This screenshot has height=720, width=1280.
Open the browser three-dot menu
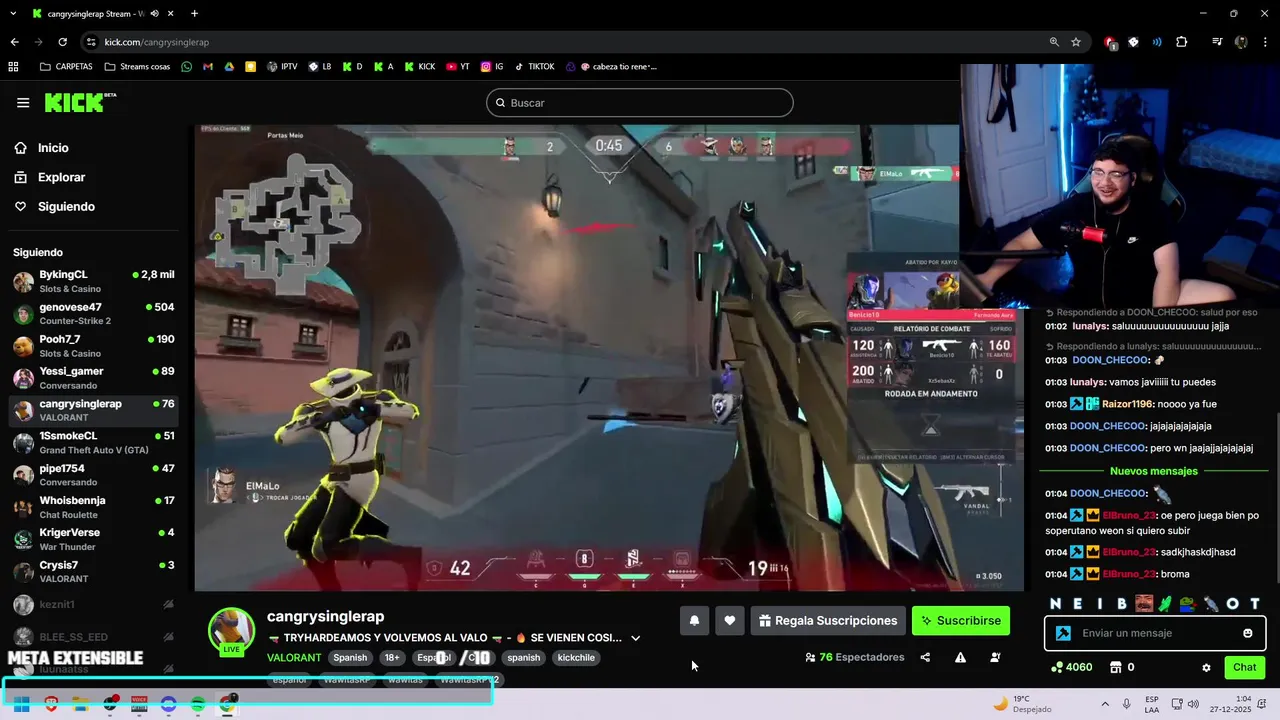coord(1265,42)
